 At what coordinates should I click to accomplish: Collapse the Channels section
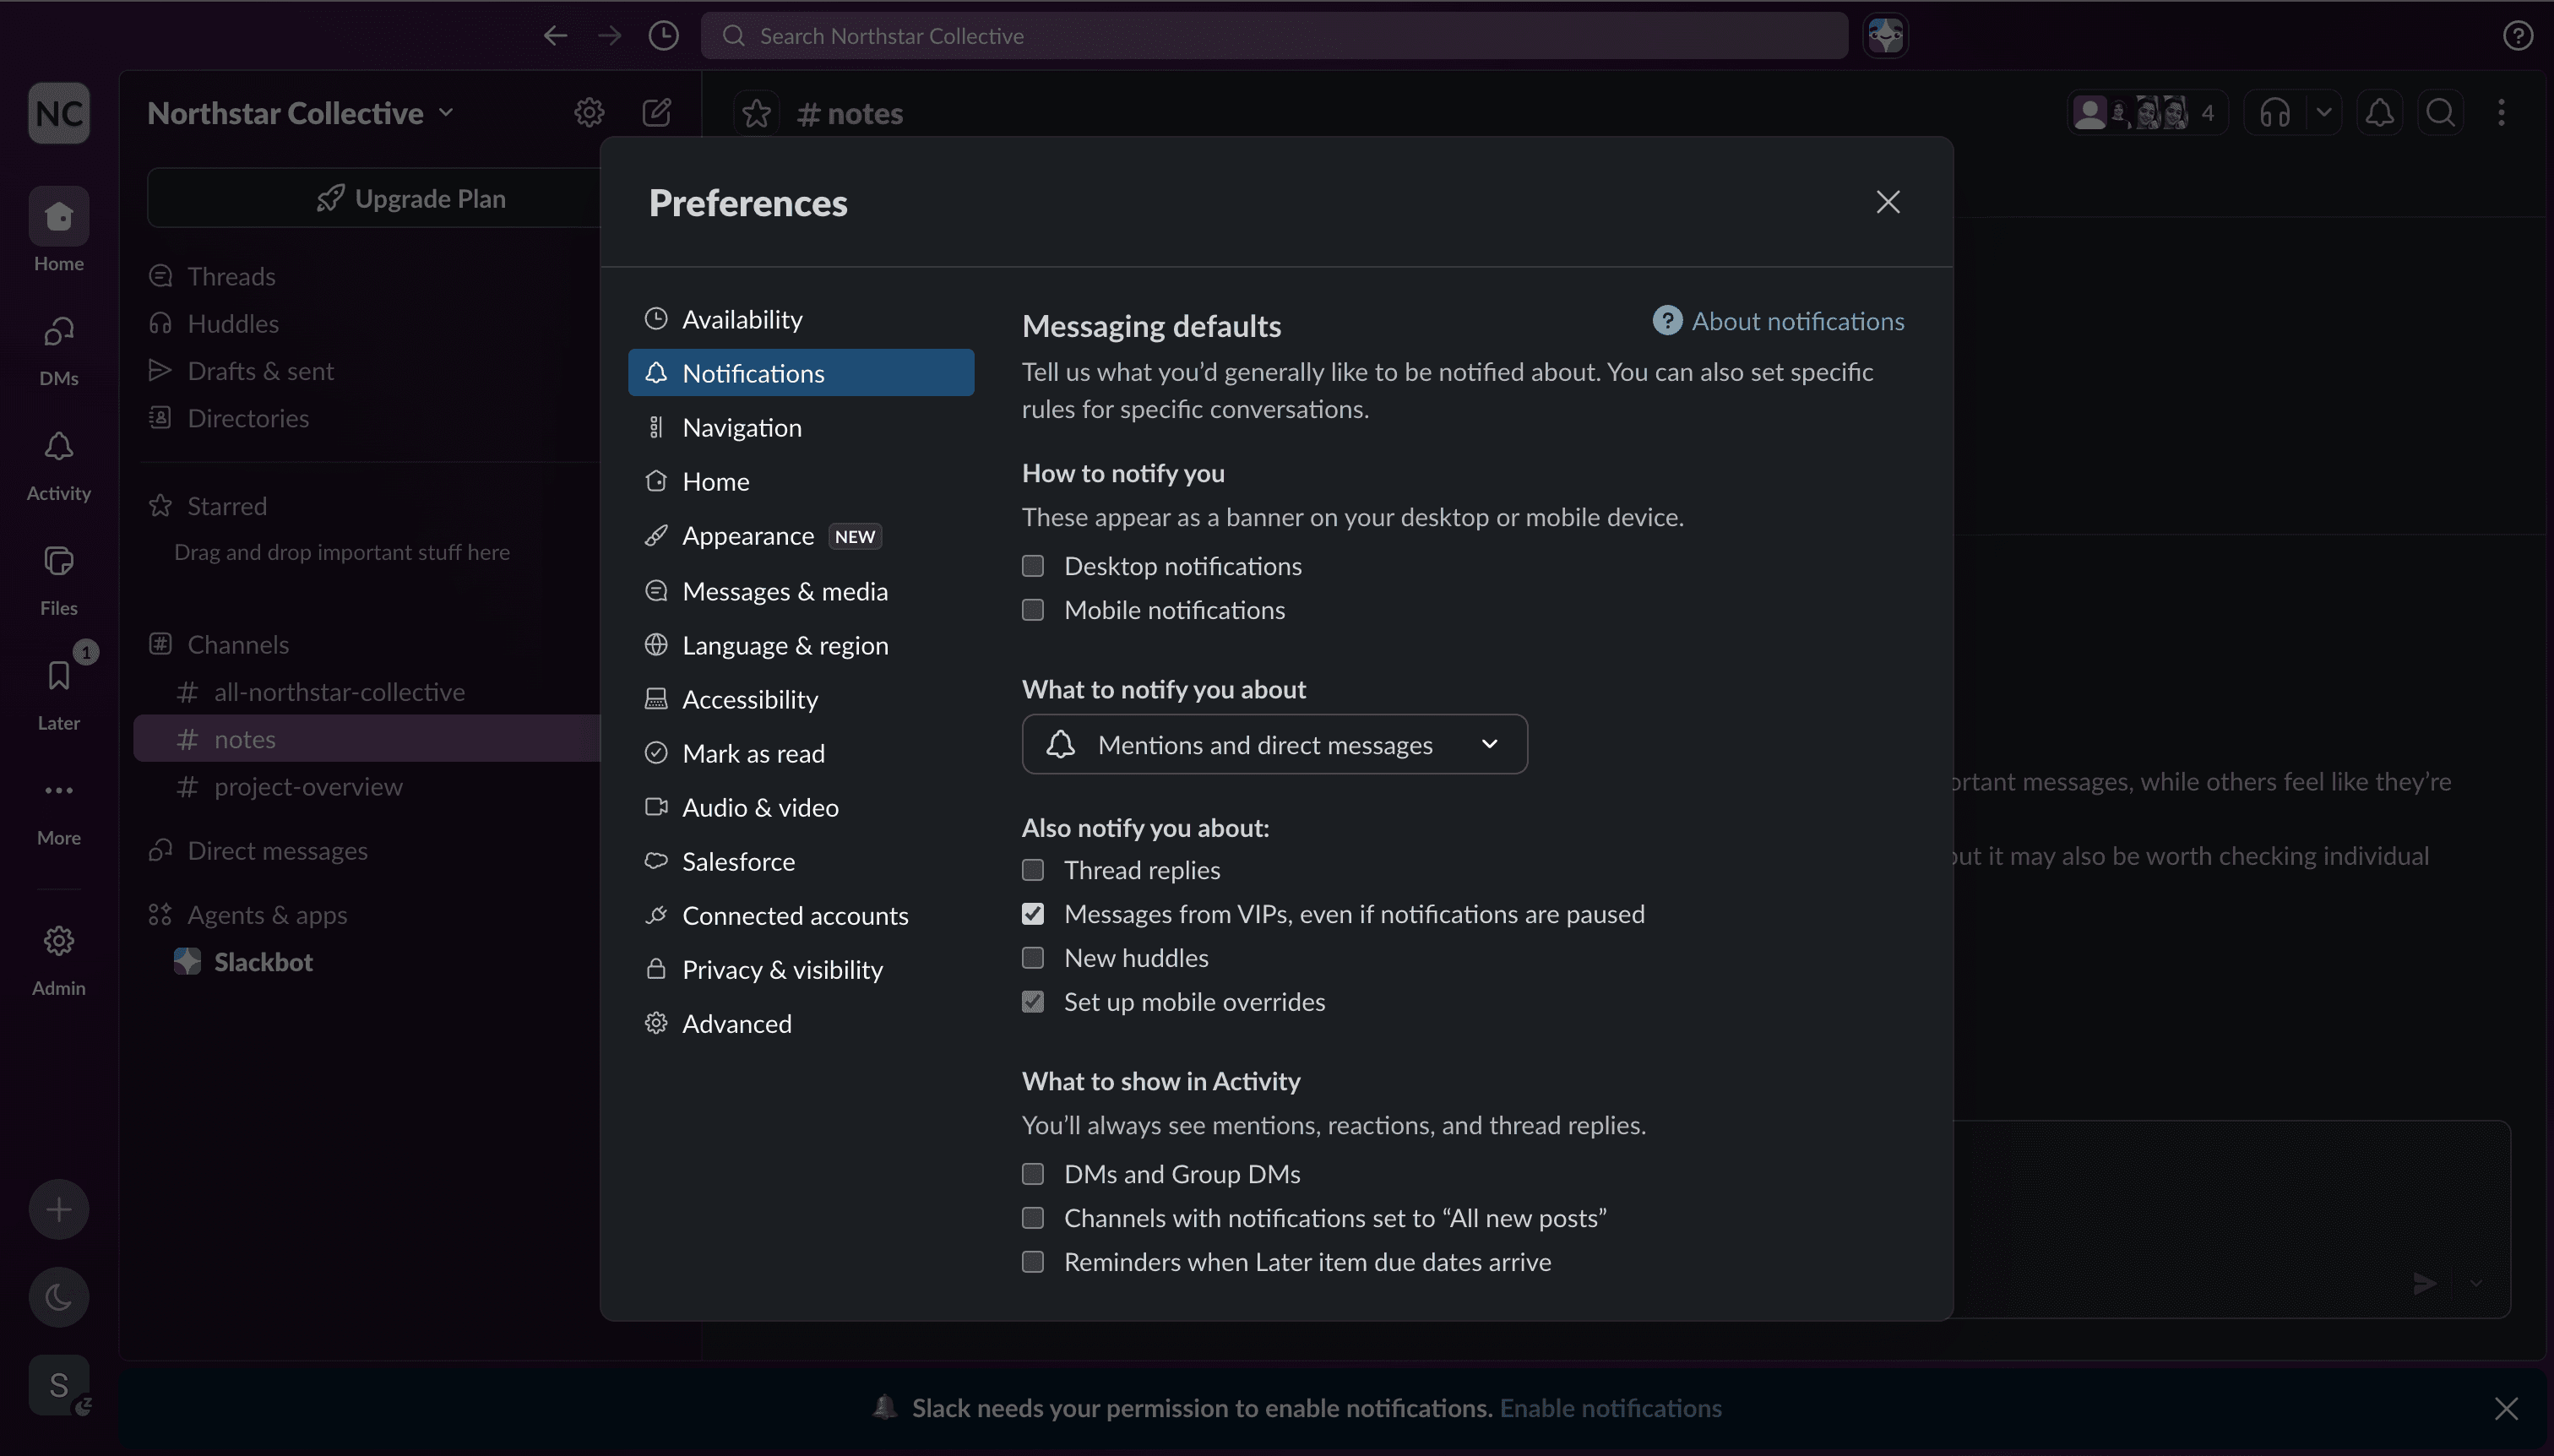pos(238,644)
